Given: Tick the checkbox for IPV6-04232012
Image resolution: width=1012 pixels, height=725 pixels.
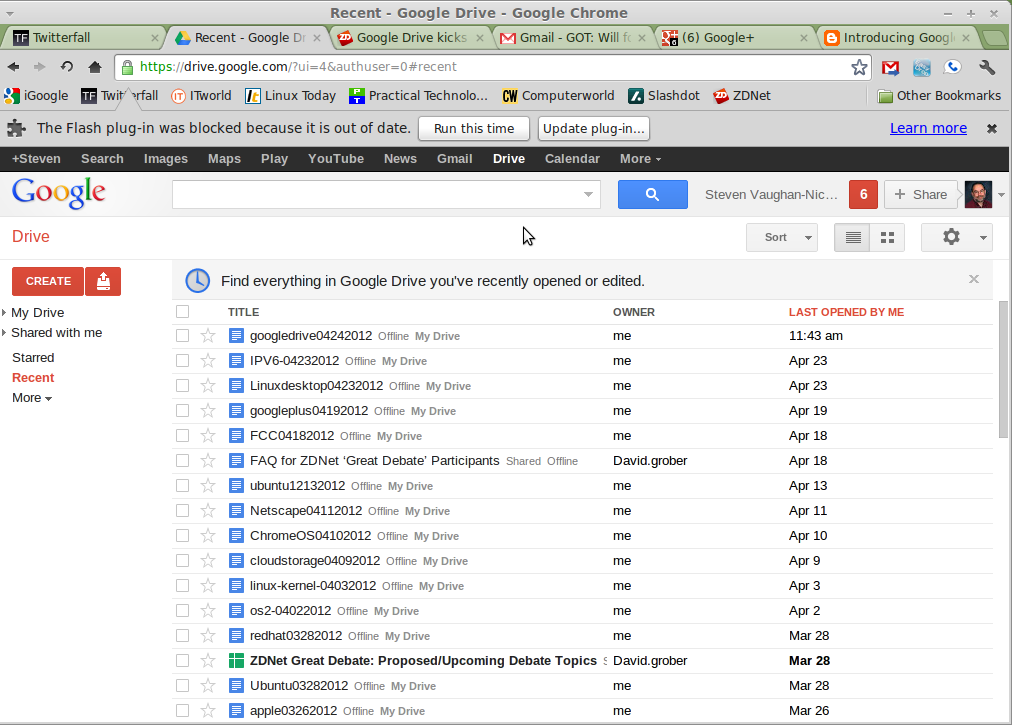Looking at the screenshot, I should click(182, 361).
